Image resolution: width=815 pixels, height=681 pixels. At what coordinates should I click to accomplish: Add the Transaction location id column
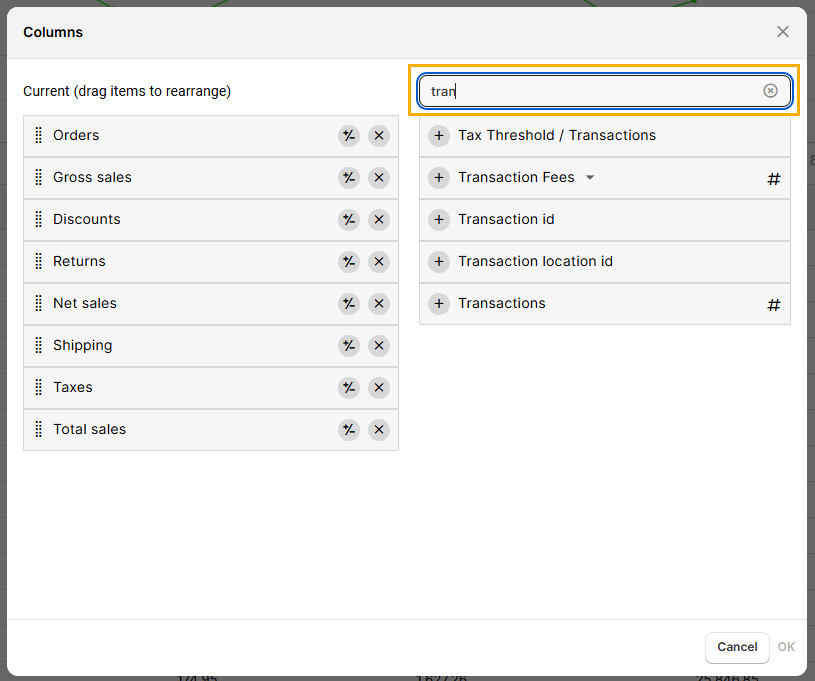439,262
